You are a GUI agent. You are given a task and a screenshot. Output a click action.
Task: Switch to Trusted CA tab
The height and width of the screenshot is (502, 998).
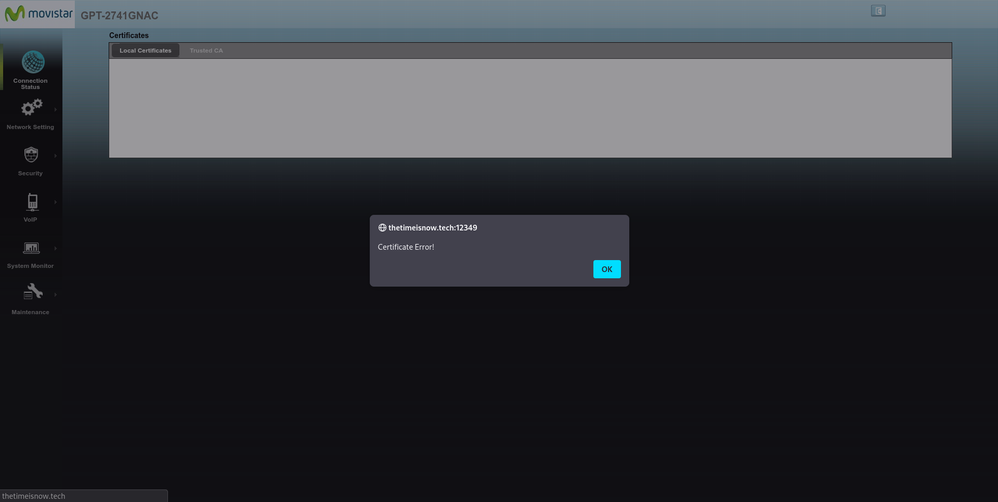[206, 50]
